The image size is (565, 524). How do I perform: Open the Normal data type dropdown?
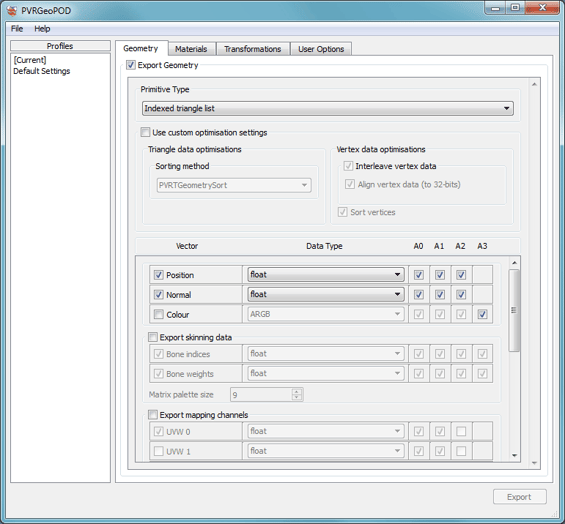coord(326,294)
